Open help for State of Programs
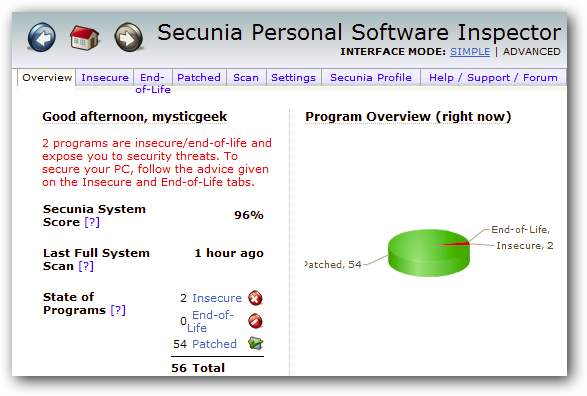This screenshot has width=587, height=396. click(118, 310)
